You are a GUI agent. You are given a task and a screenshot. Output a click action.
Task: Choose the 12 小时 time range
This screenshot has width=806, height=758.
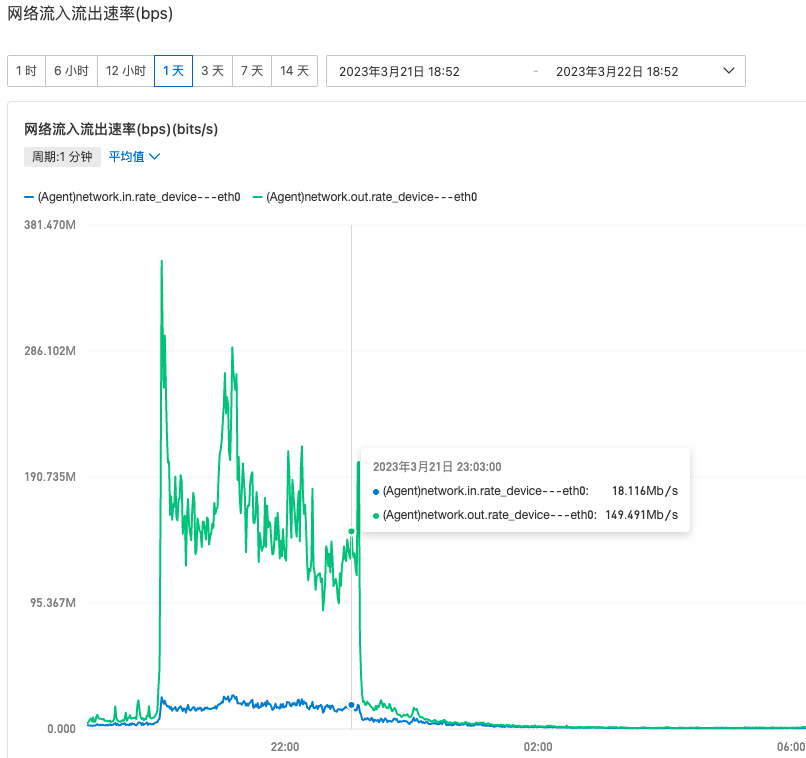pos(126,71)
